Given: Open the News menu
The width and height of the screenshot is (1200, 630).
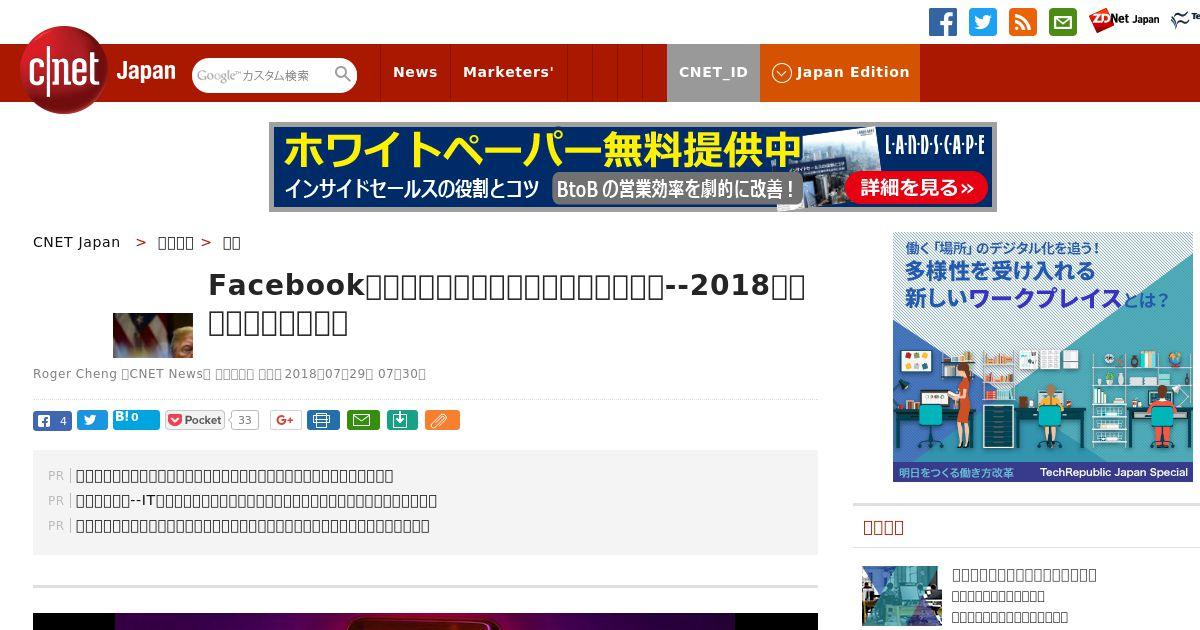Looking at the screenshot, I should (x=415, y=72).
